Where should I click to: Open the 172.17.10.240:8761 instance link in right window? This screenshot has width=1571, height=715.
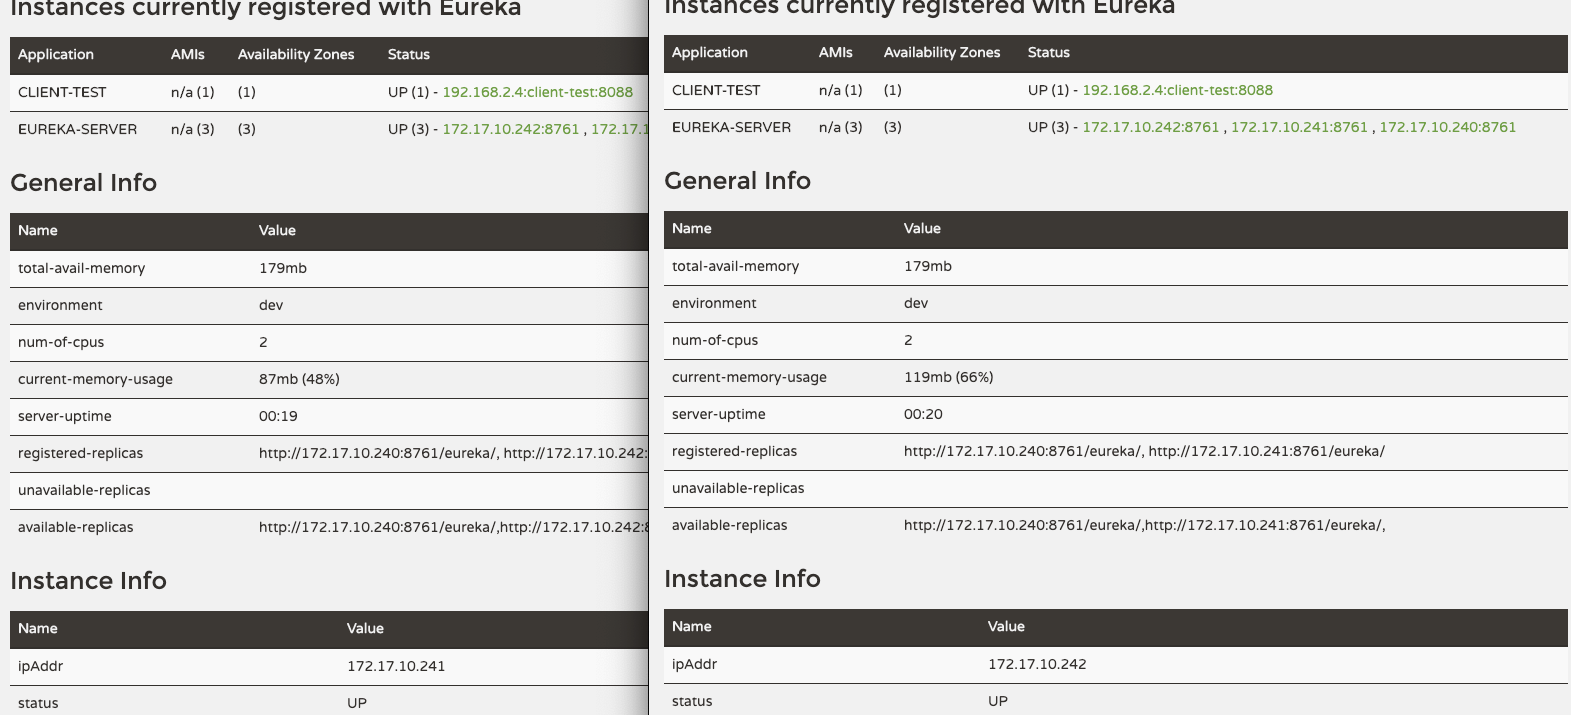tap(1447, 127)
